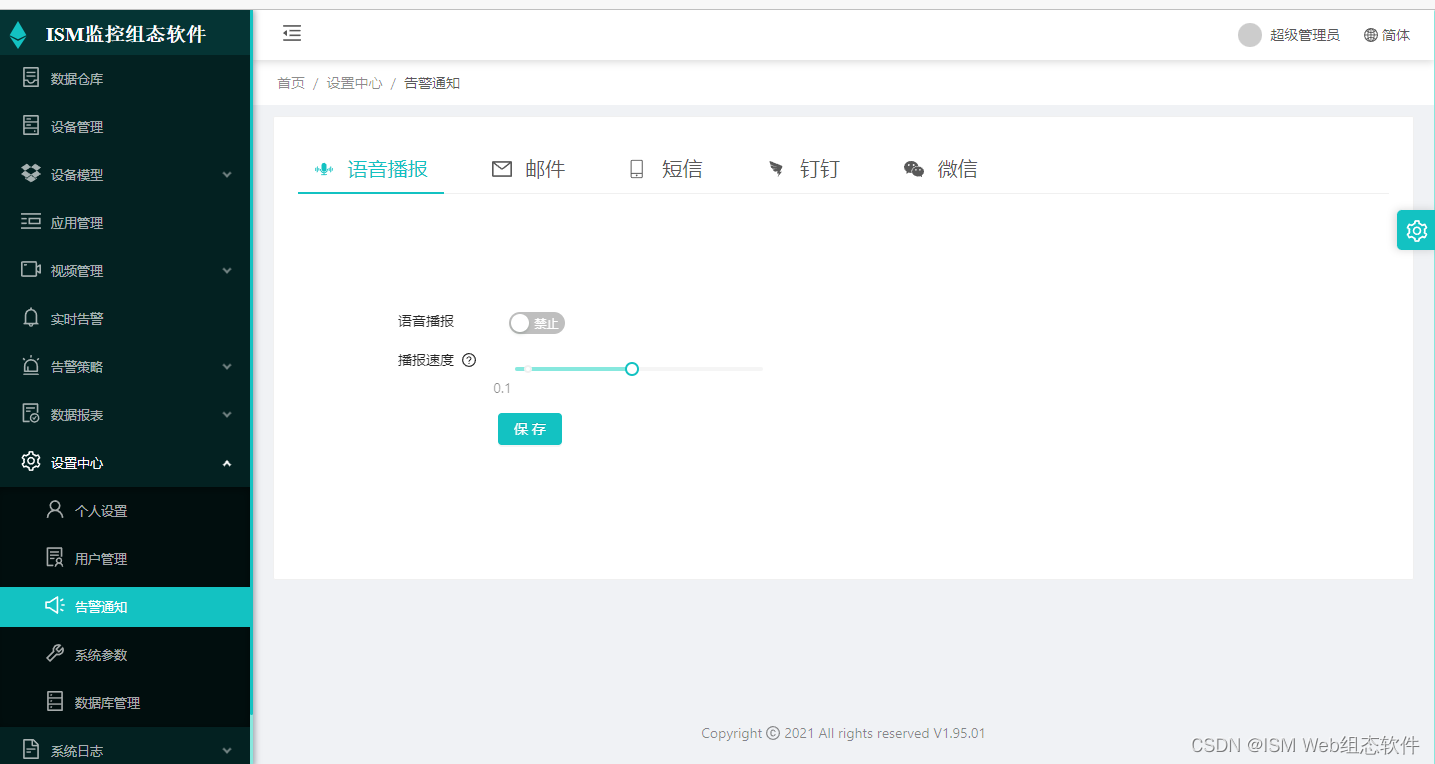Image resolution: width=1435 pixels, height=764 pixels.
Task: Open 用户管理 in the sidebar
Action: pyautogui.click(x=125, y=559)
